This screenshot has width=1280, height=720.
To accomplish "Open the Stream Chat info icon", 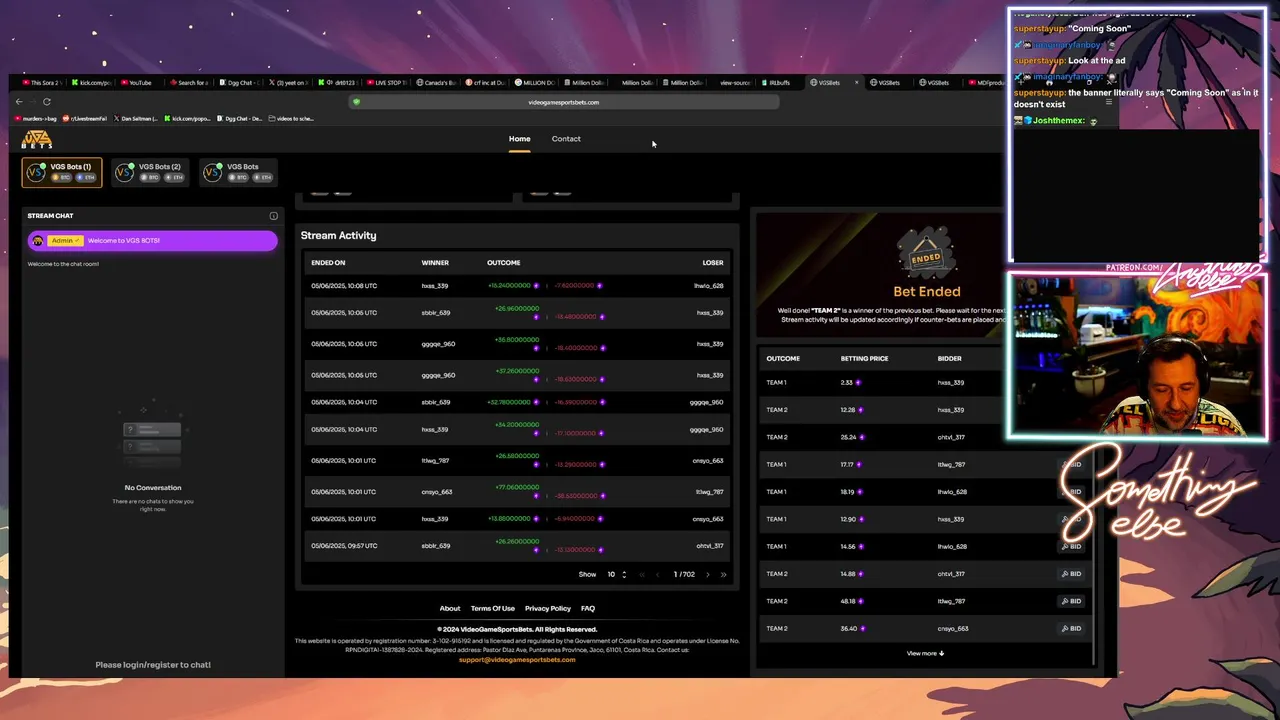I will tap(273, 216).
